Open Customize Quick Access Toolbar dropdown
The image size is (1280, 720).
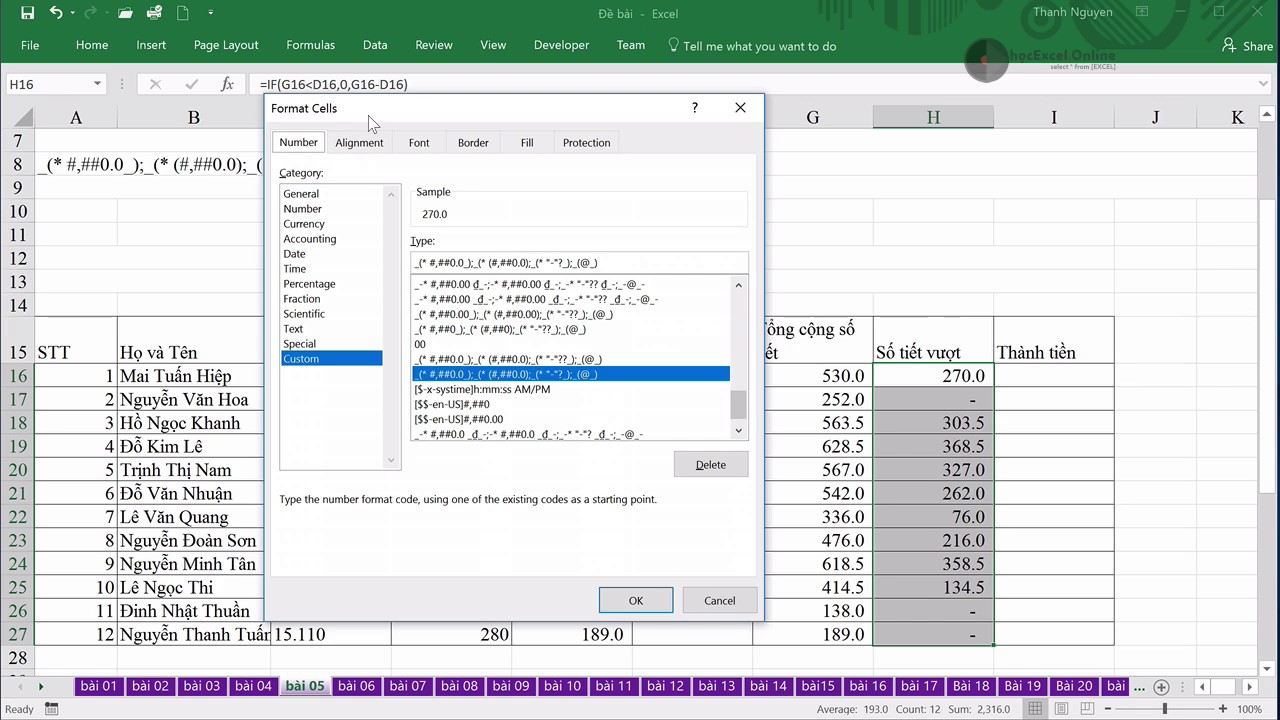(x=210, y=12)
